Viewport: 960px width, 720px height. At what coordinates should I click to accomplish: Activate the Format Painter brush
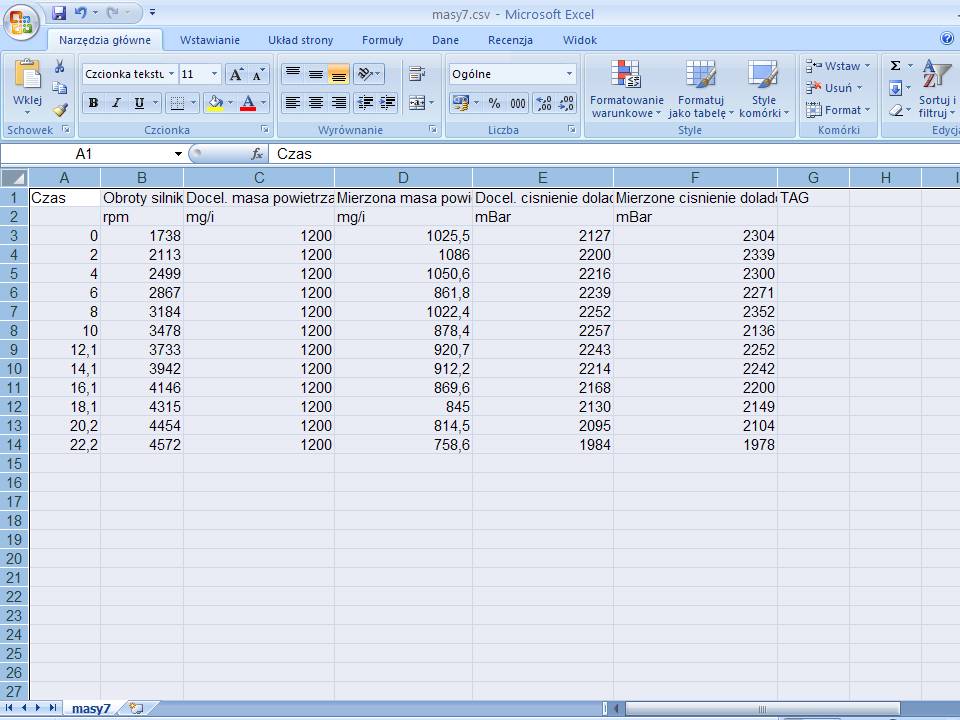(x=59, y=110)
